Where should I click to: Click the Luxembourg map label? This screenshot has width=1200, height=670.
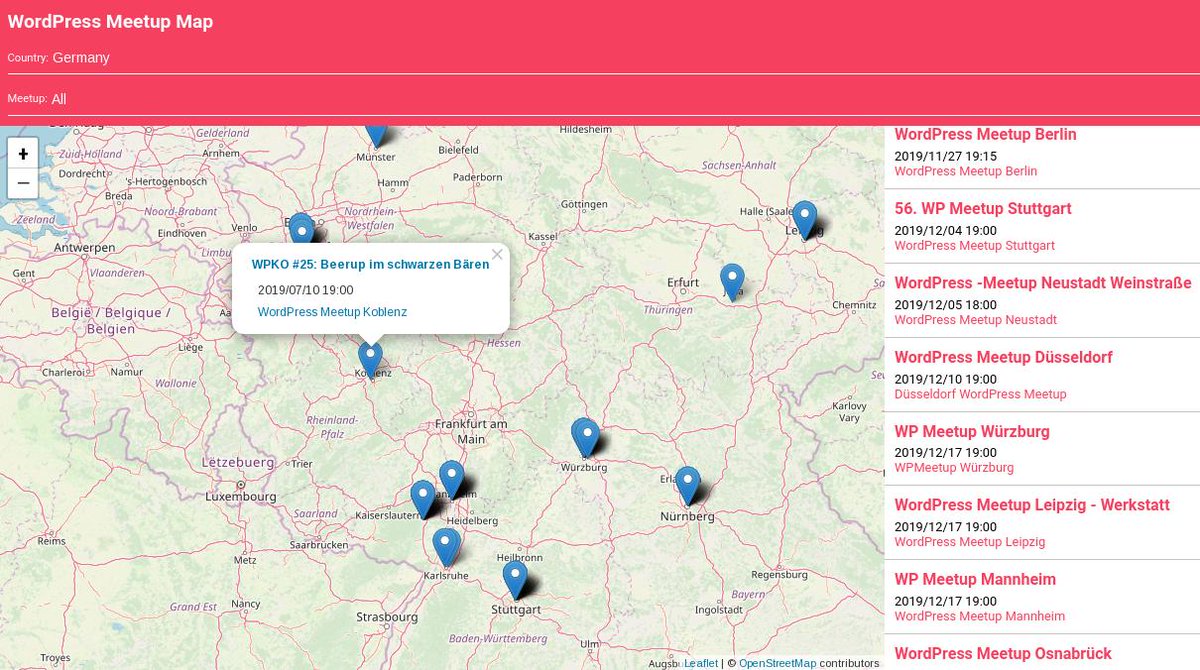point(240,496)
